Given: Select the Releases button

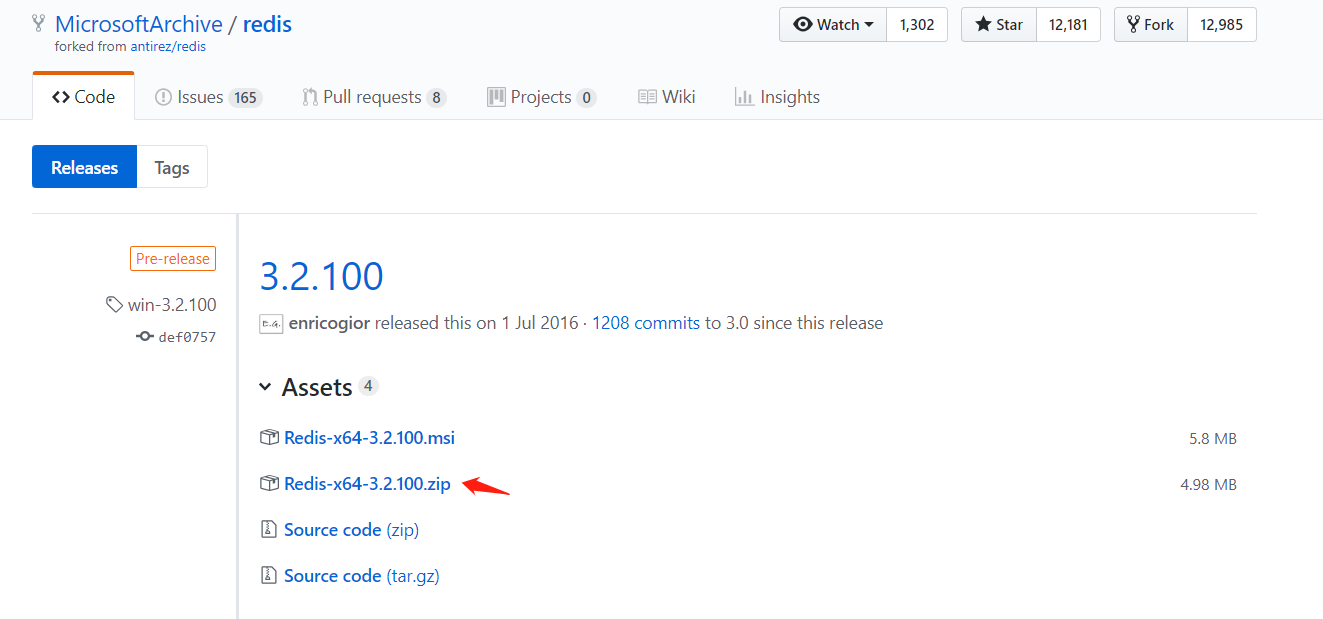Looking at the screenshot, I should tap(84, 167).
